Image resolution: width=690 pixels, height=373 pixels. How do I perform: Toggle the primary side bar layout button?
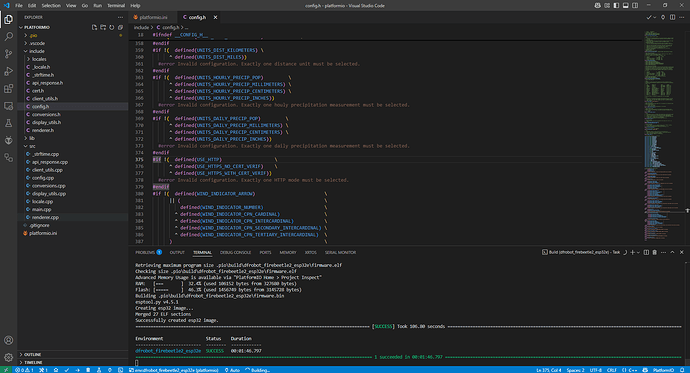(616, 5)
